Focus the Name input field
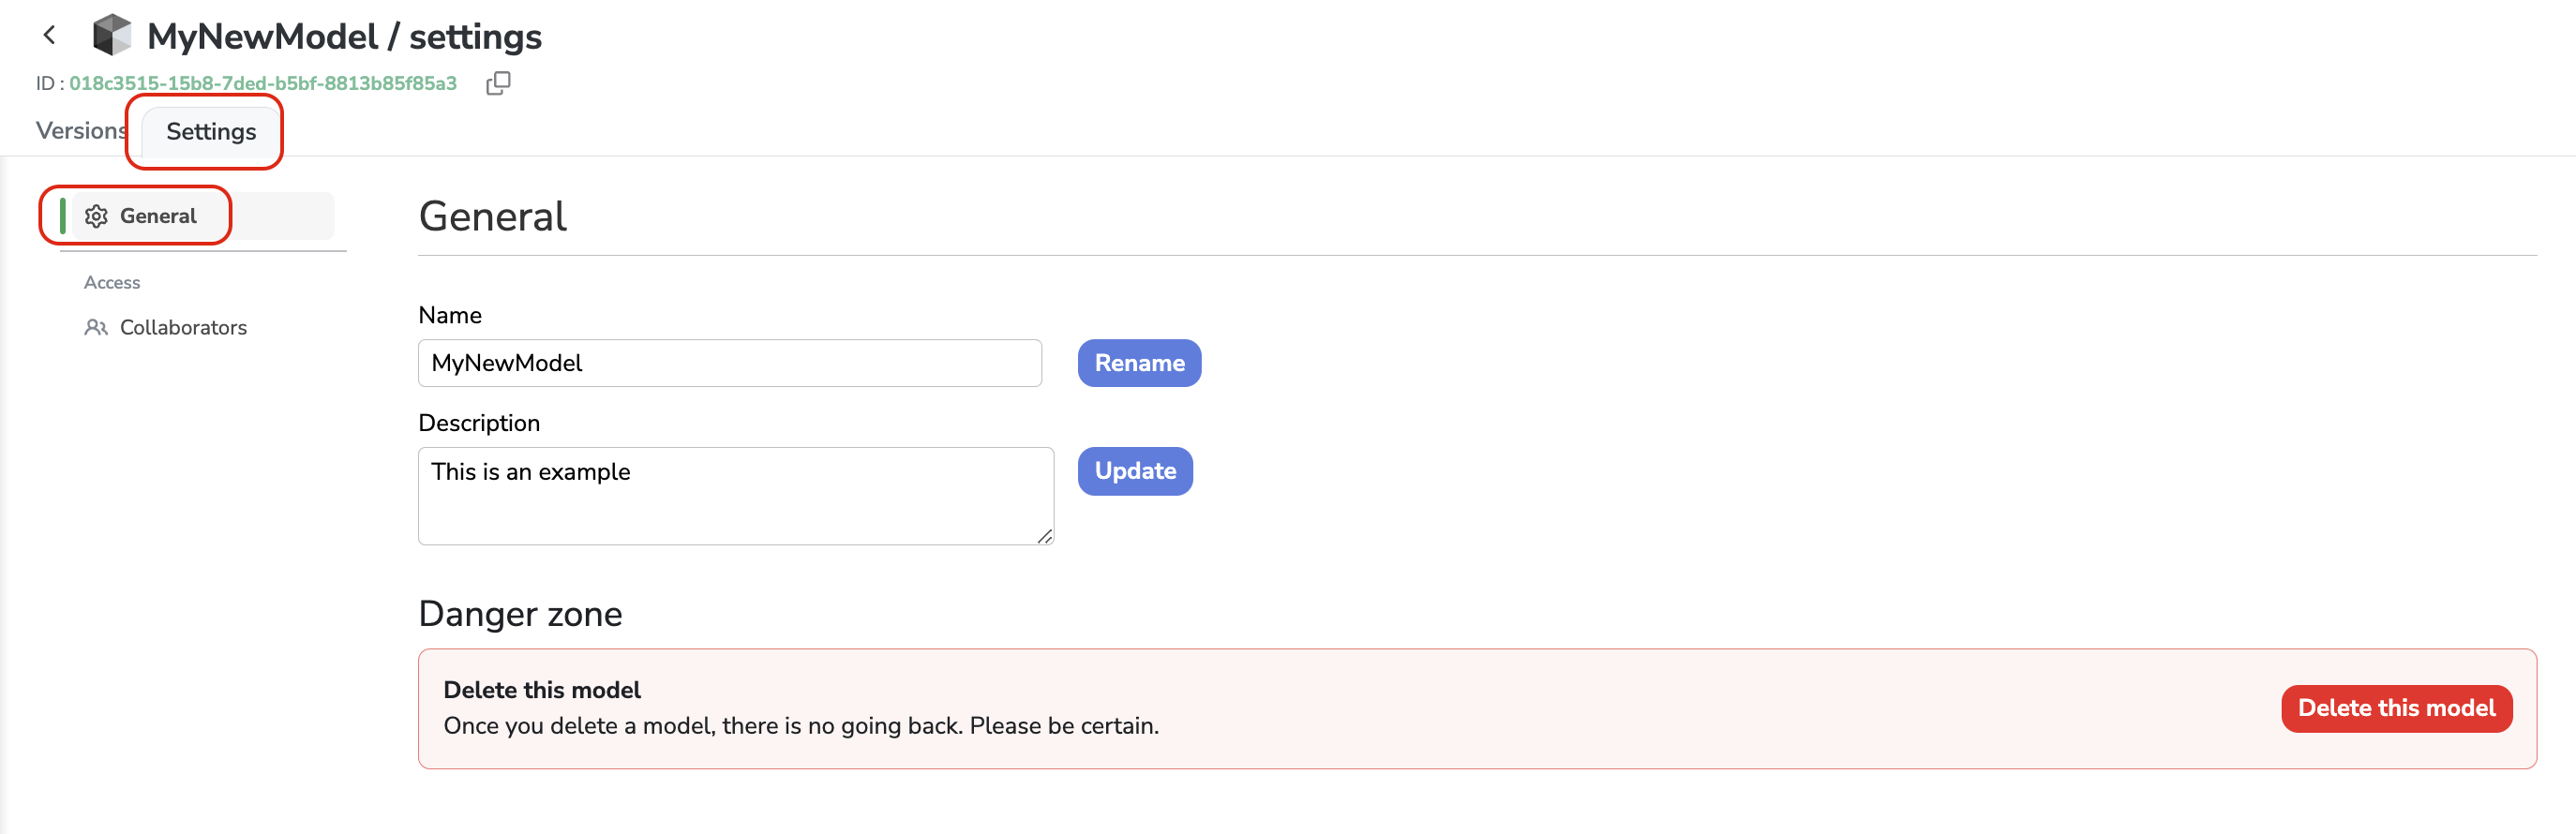This screenshot has width=2576, height=834. [730, 363]
